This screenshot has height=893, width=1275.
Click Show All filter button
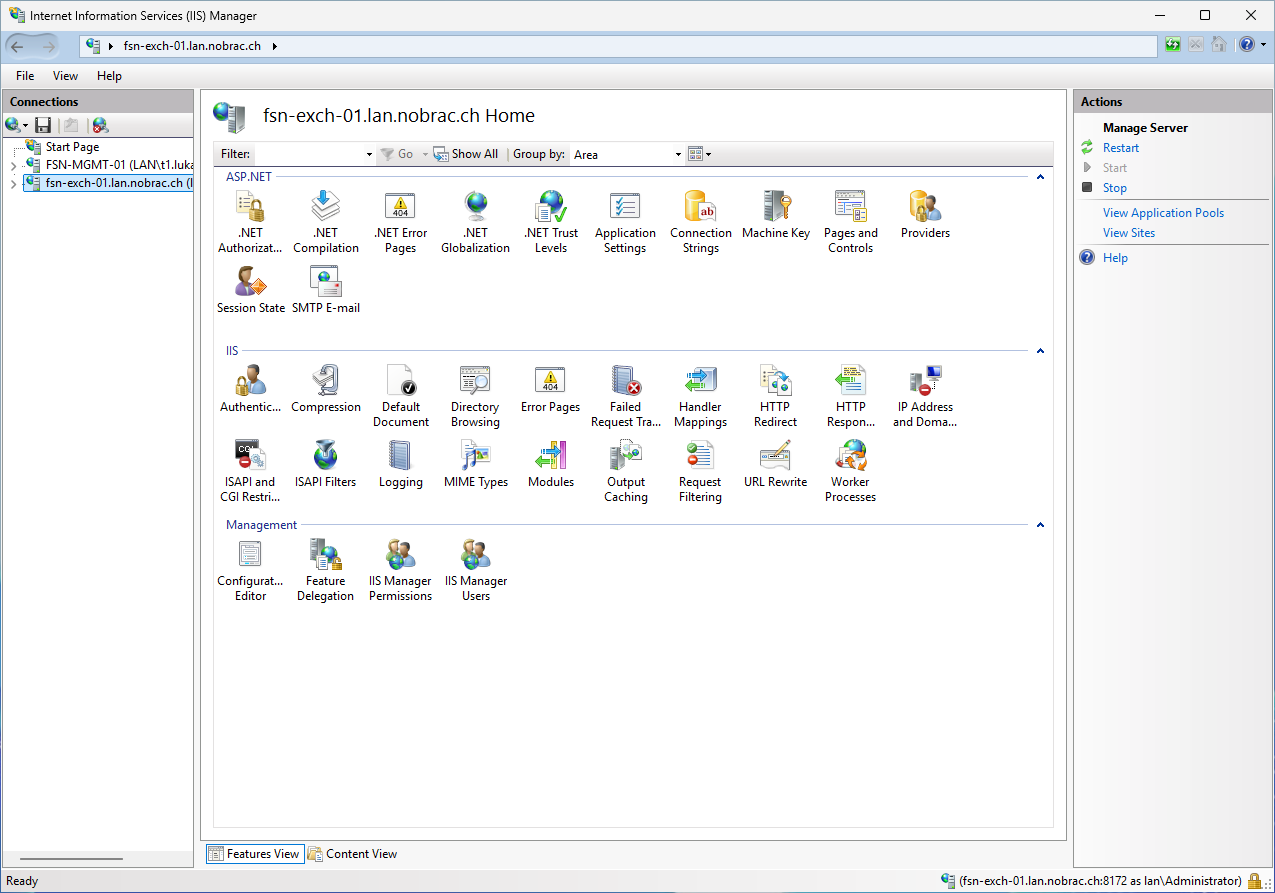(x=466, y=154)
